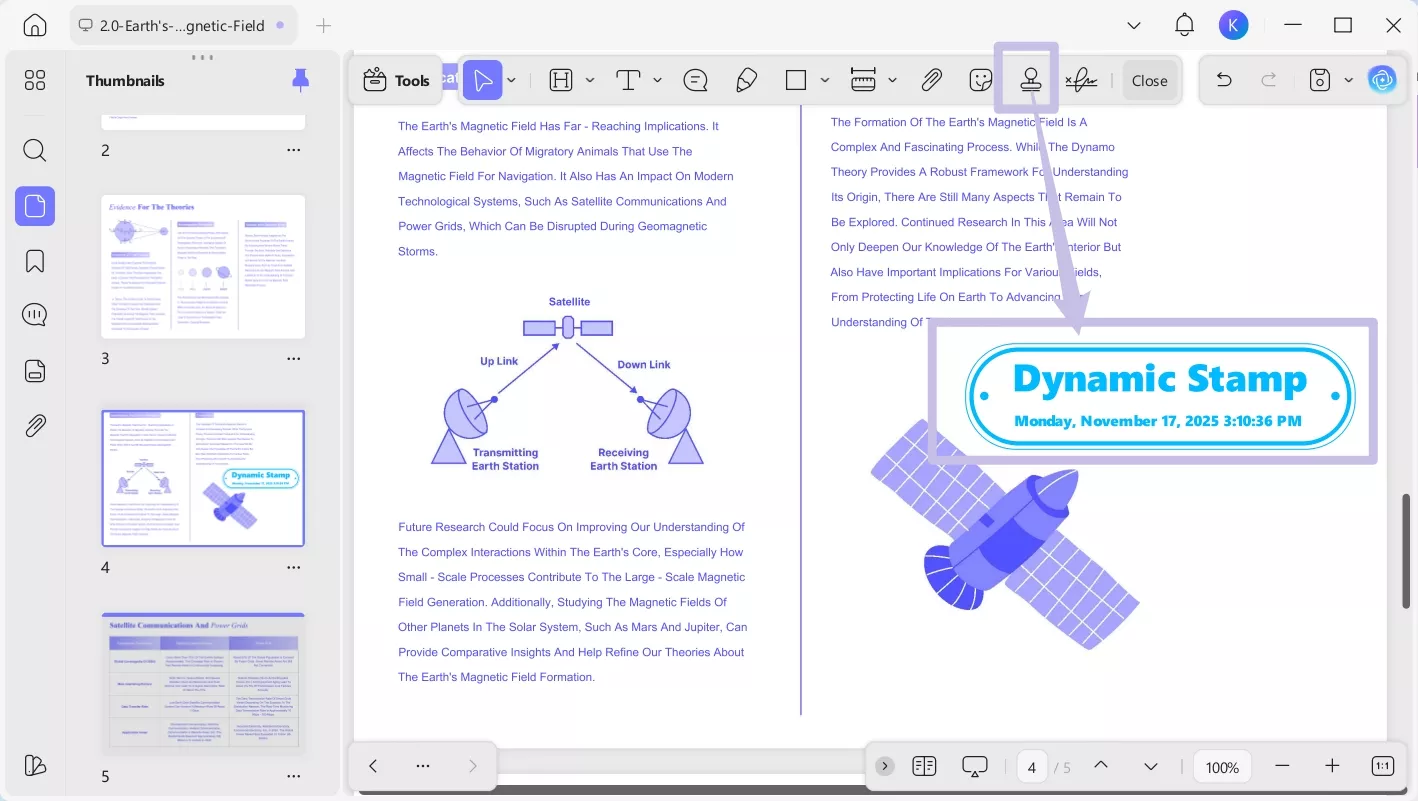
Task: Select the page 3 thumbnail
Action: coord(203,266)
